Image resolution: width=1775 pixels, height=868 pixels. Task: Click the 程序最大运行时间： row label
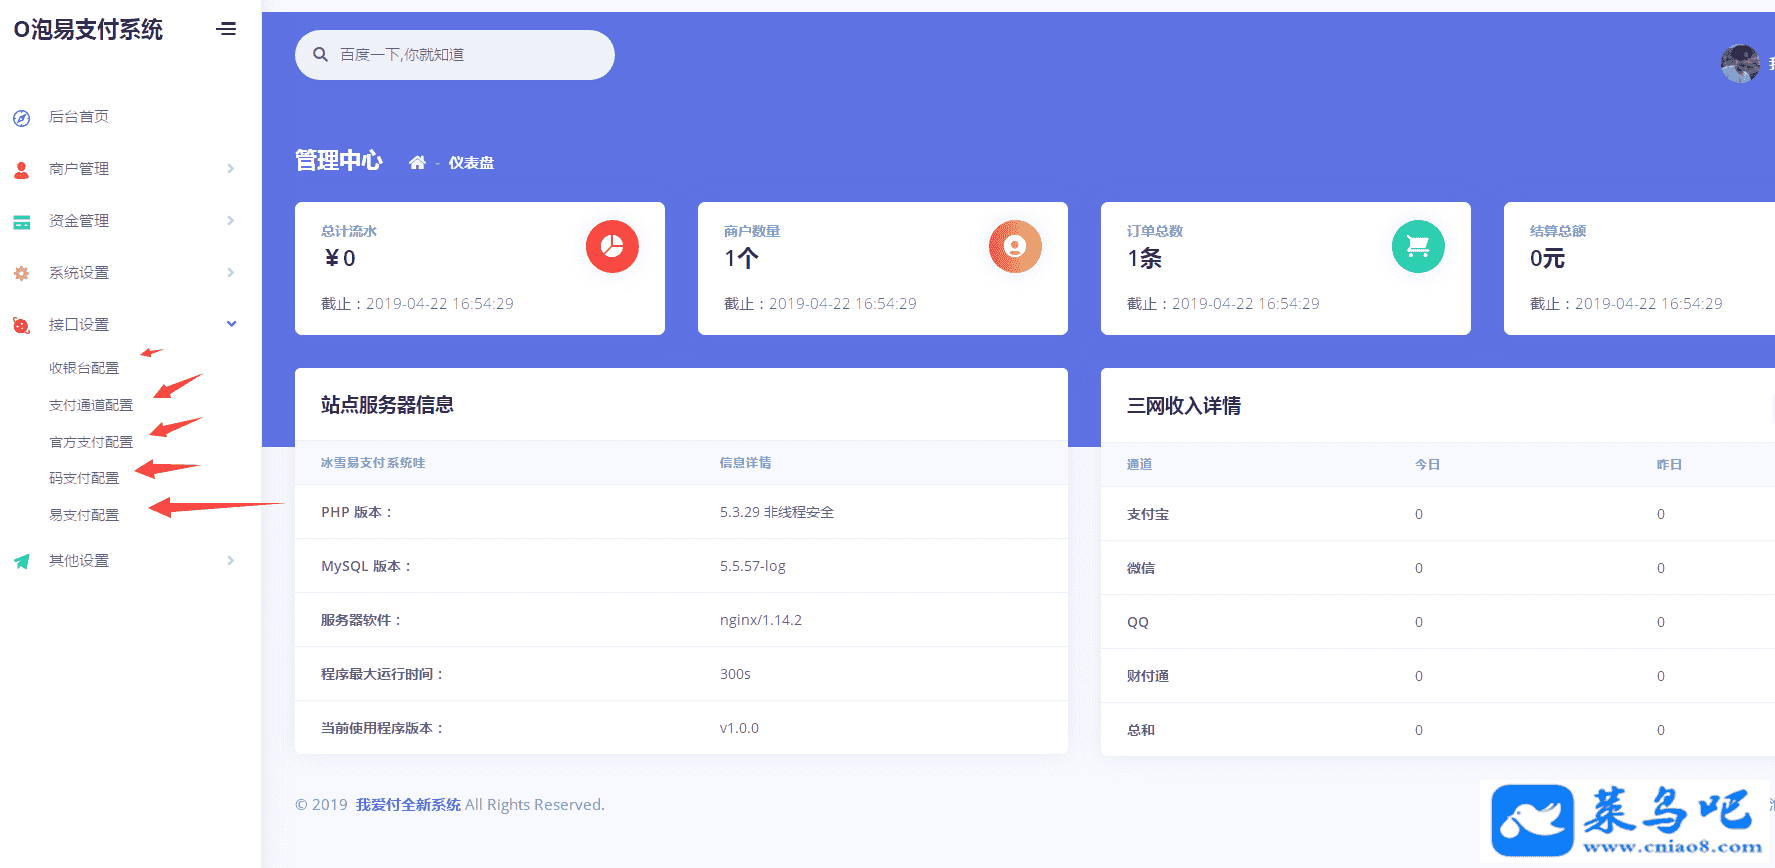point(383,674)
